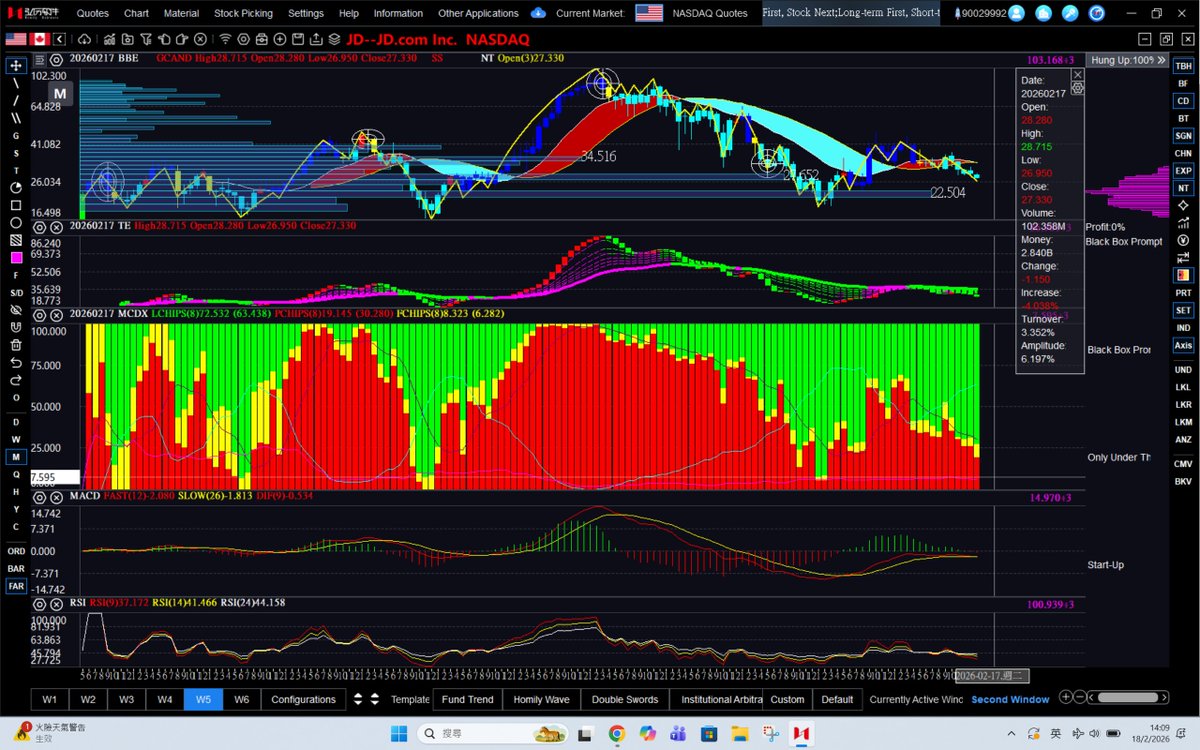
Task: Select the crosshair move tool in left toolbar
Action: point(16,65)
